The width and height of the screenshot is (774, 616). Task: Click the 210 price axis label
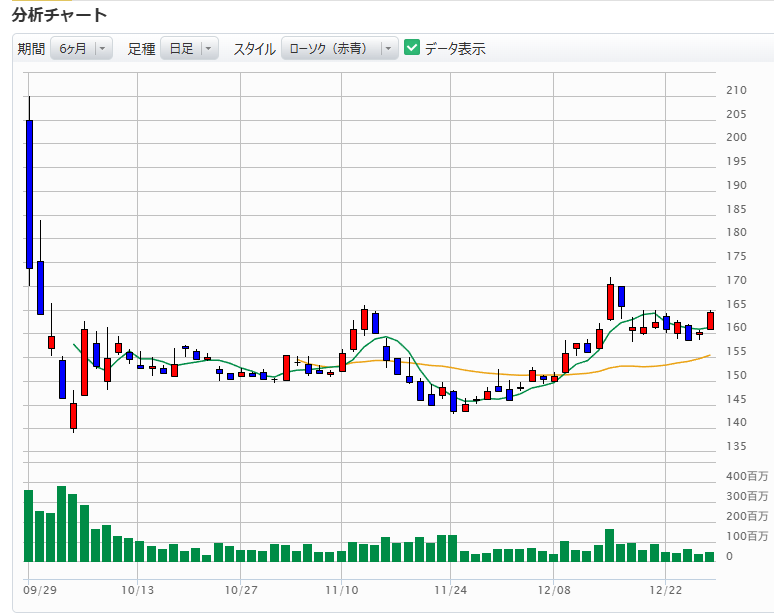(736, 90)
